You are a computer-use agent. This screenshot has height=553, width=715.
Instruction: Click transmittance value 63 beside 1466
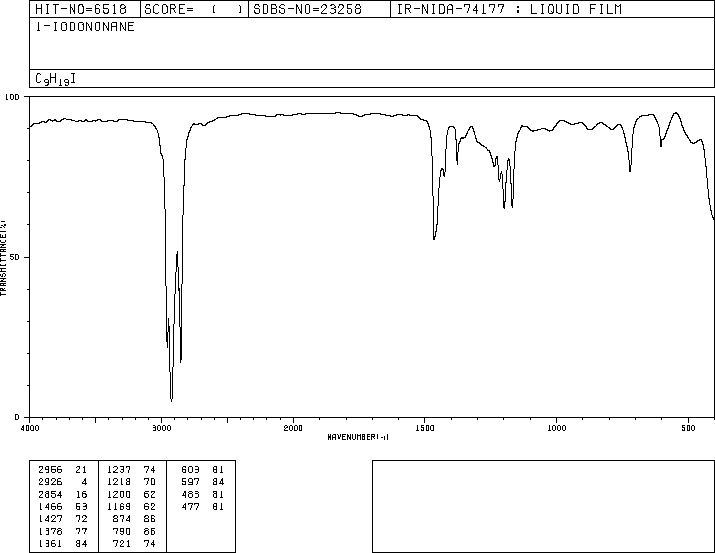pyautogui.click(x=81, y=506)
